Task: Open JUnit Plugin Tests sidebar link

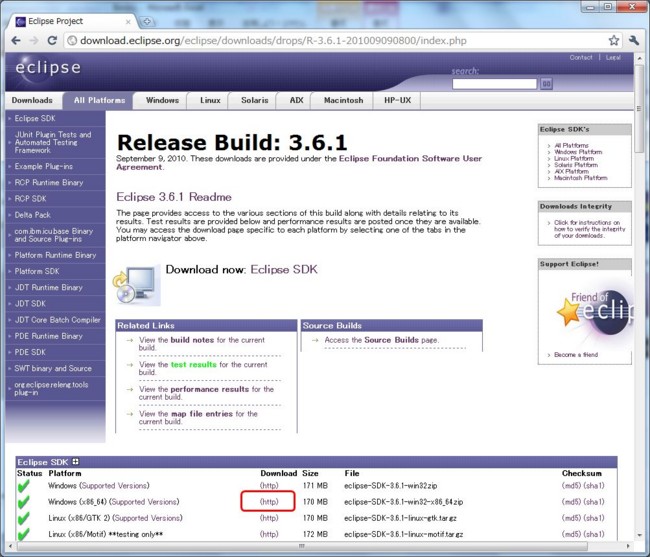Action: tap(53, 142)
